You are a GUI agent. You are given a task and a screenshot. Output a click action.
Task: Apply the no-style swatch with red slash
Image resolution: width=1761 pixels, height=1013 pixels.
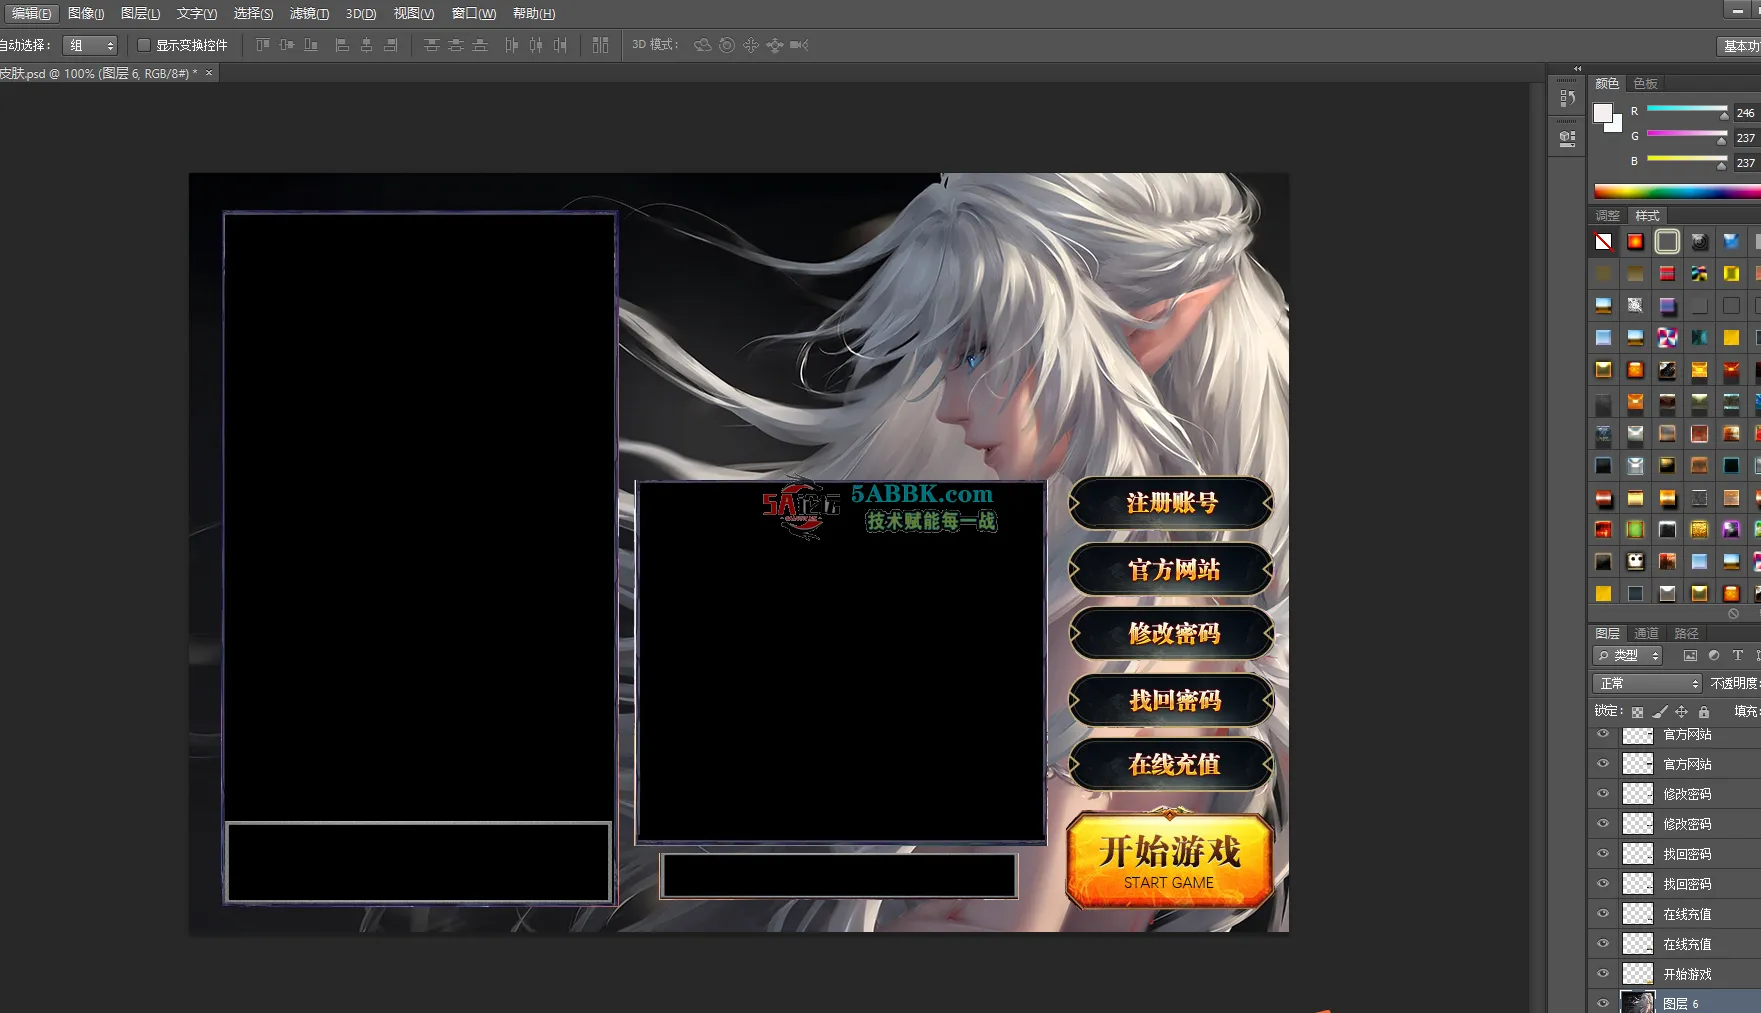coord(1603,242)
